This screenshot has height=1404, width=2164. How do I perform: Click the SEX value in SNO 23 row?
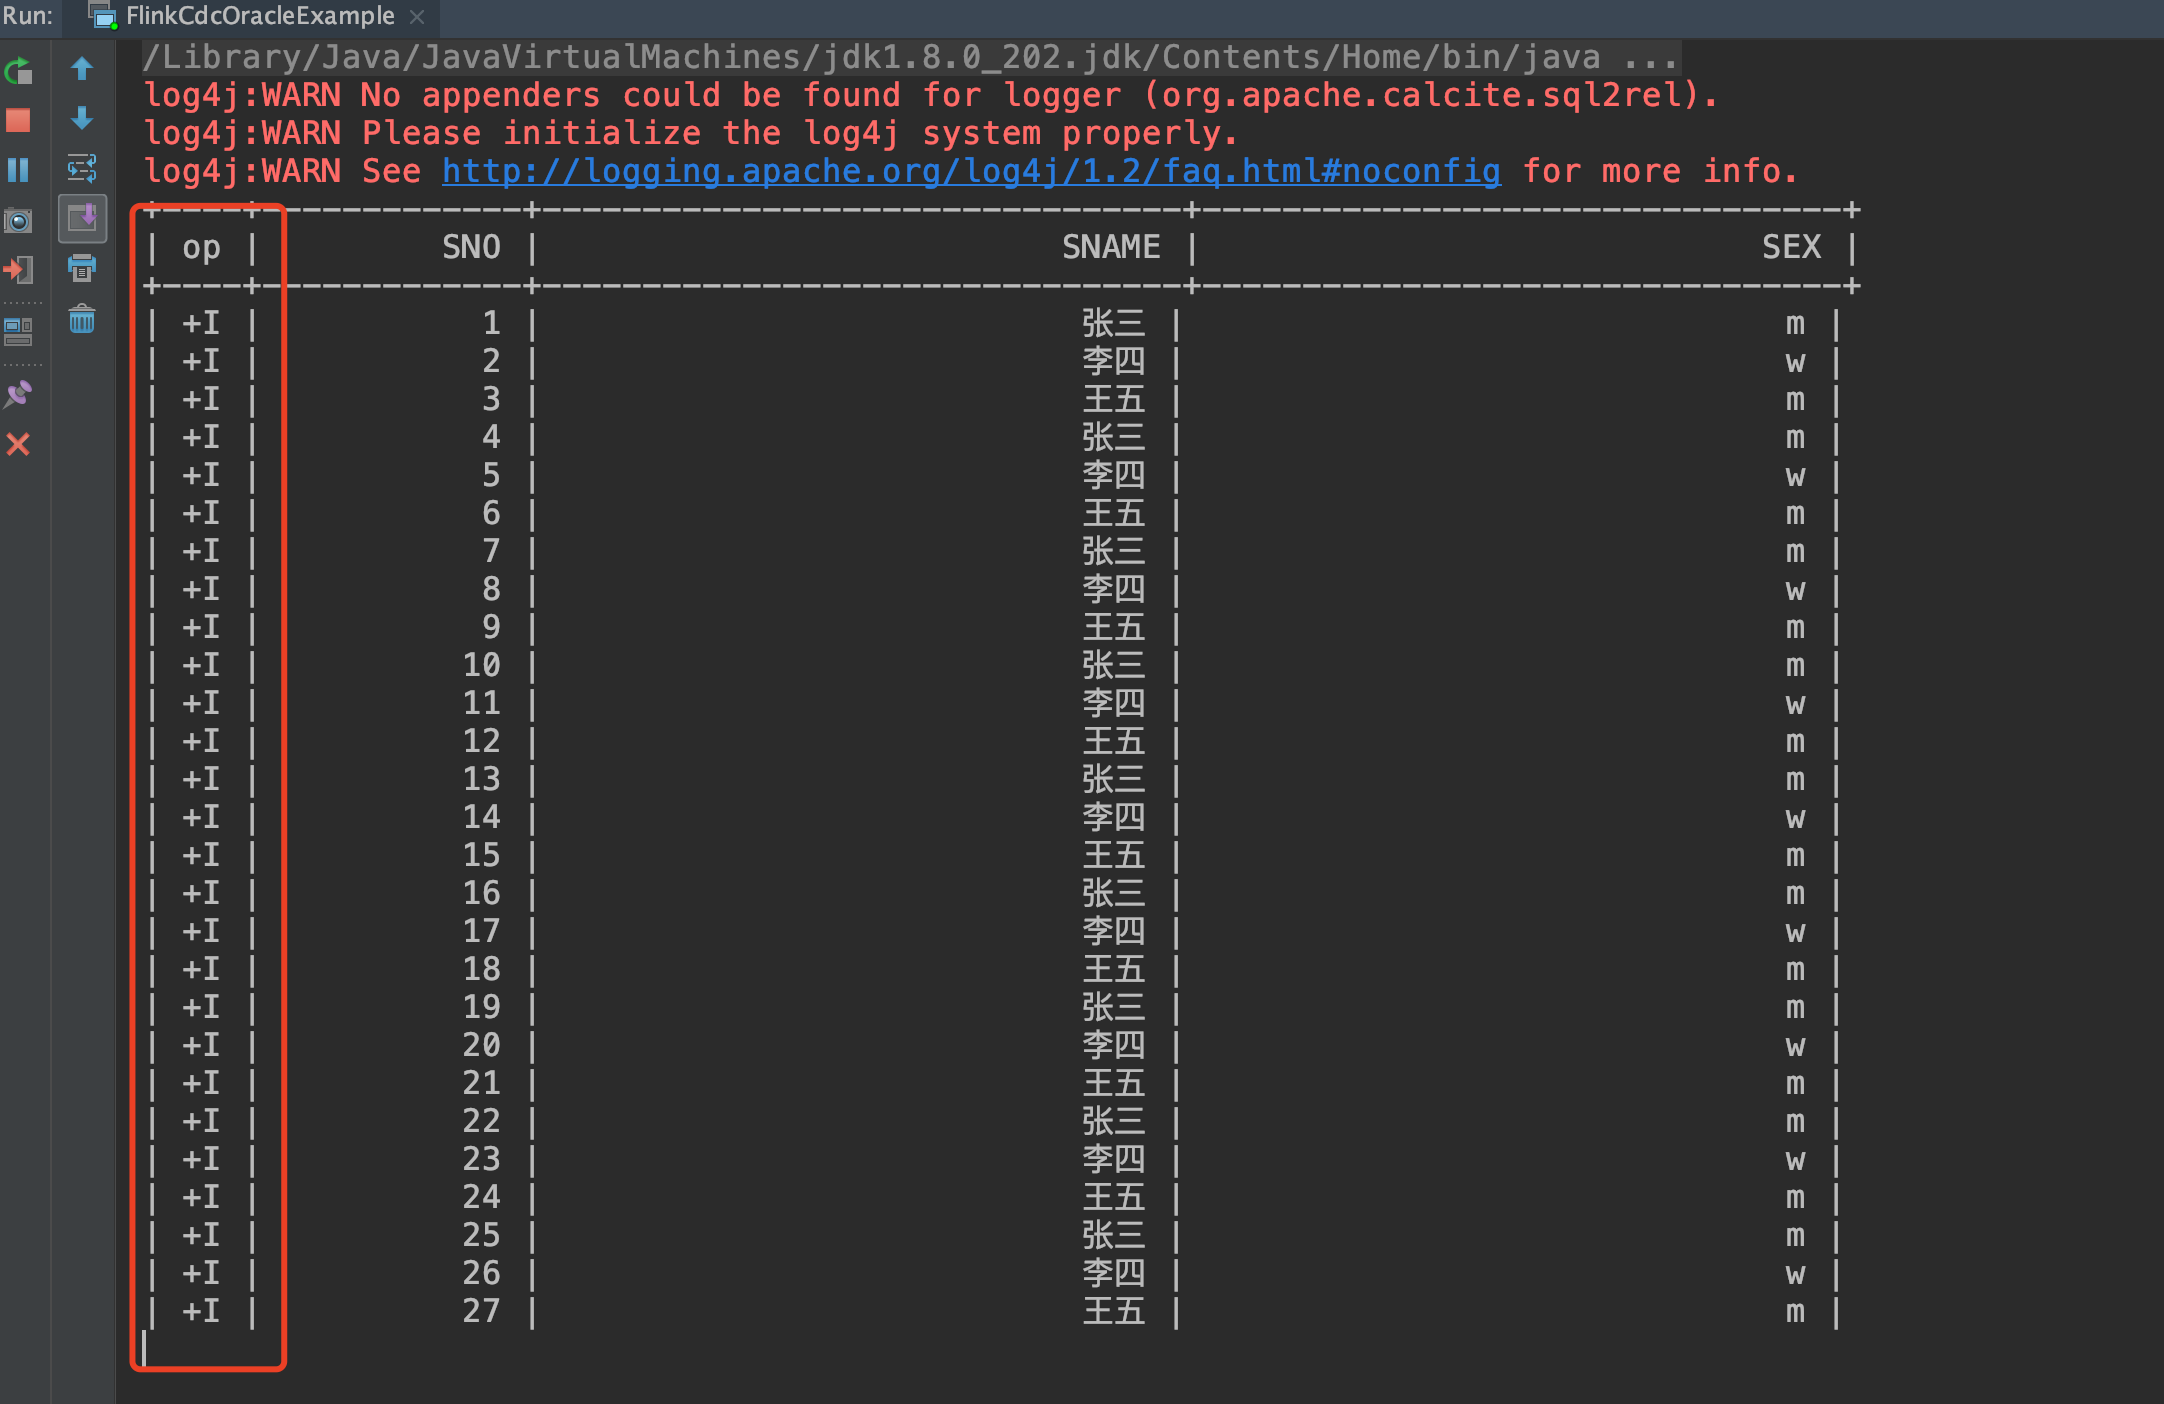[x=1796, y=1160]
